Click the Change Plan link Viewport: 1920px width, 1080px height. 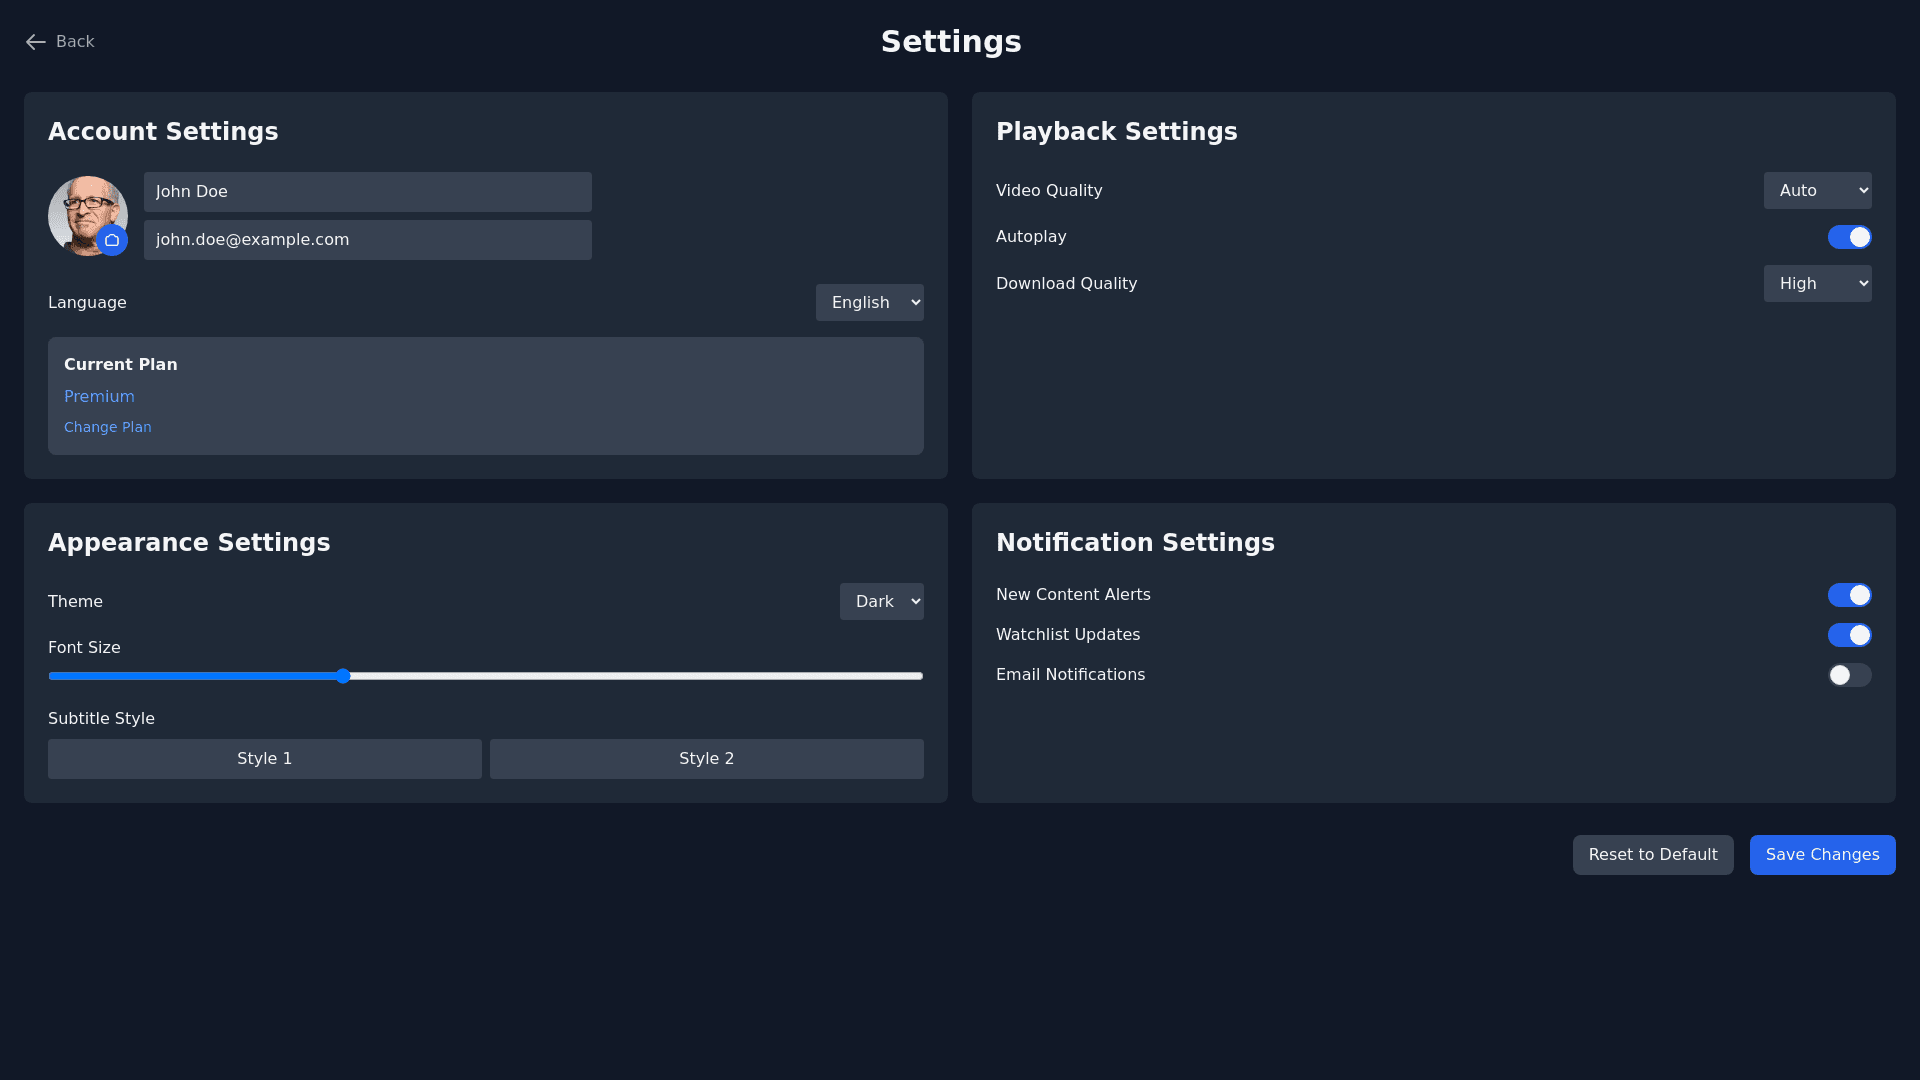click(108, 427)
